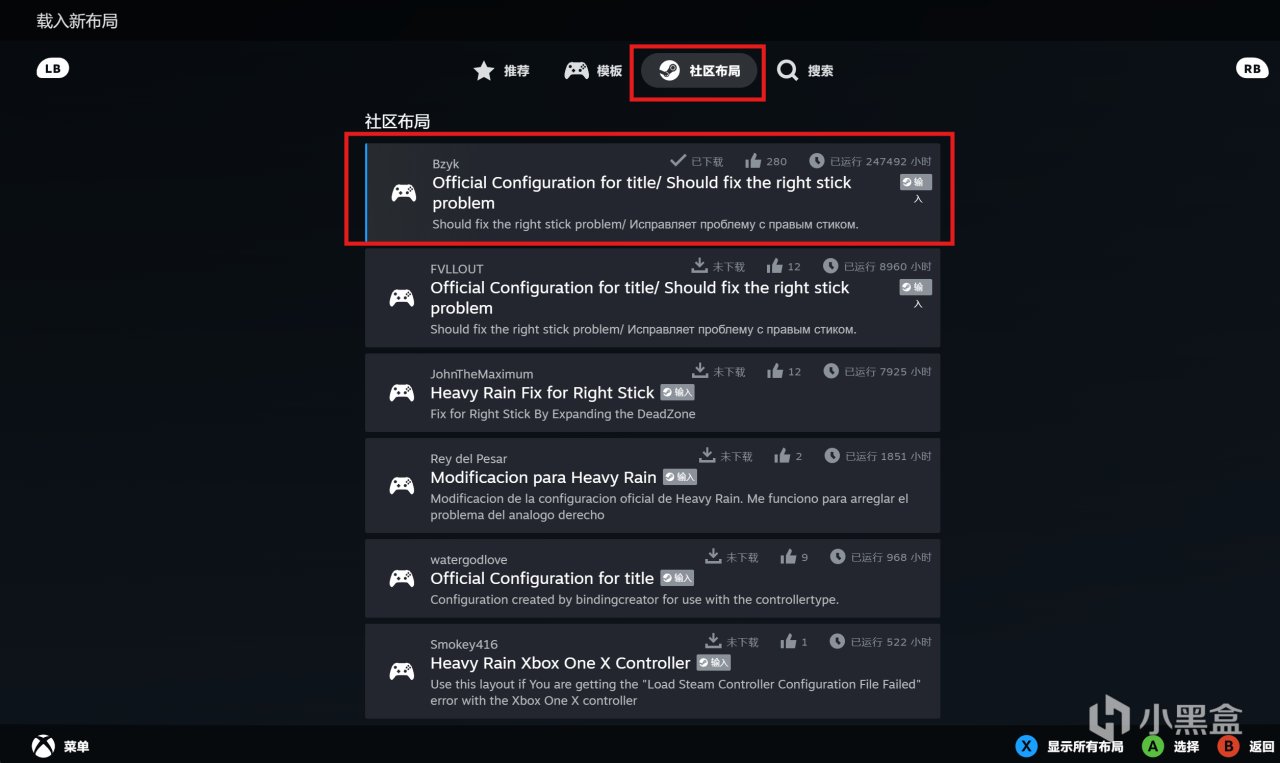Image resolution: width=1280 pixels, height=763 pixels.
Task: Click the controller icon on FVLLOUT's layout
Action: tap(402, 298)
